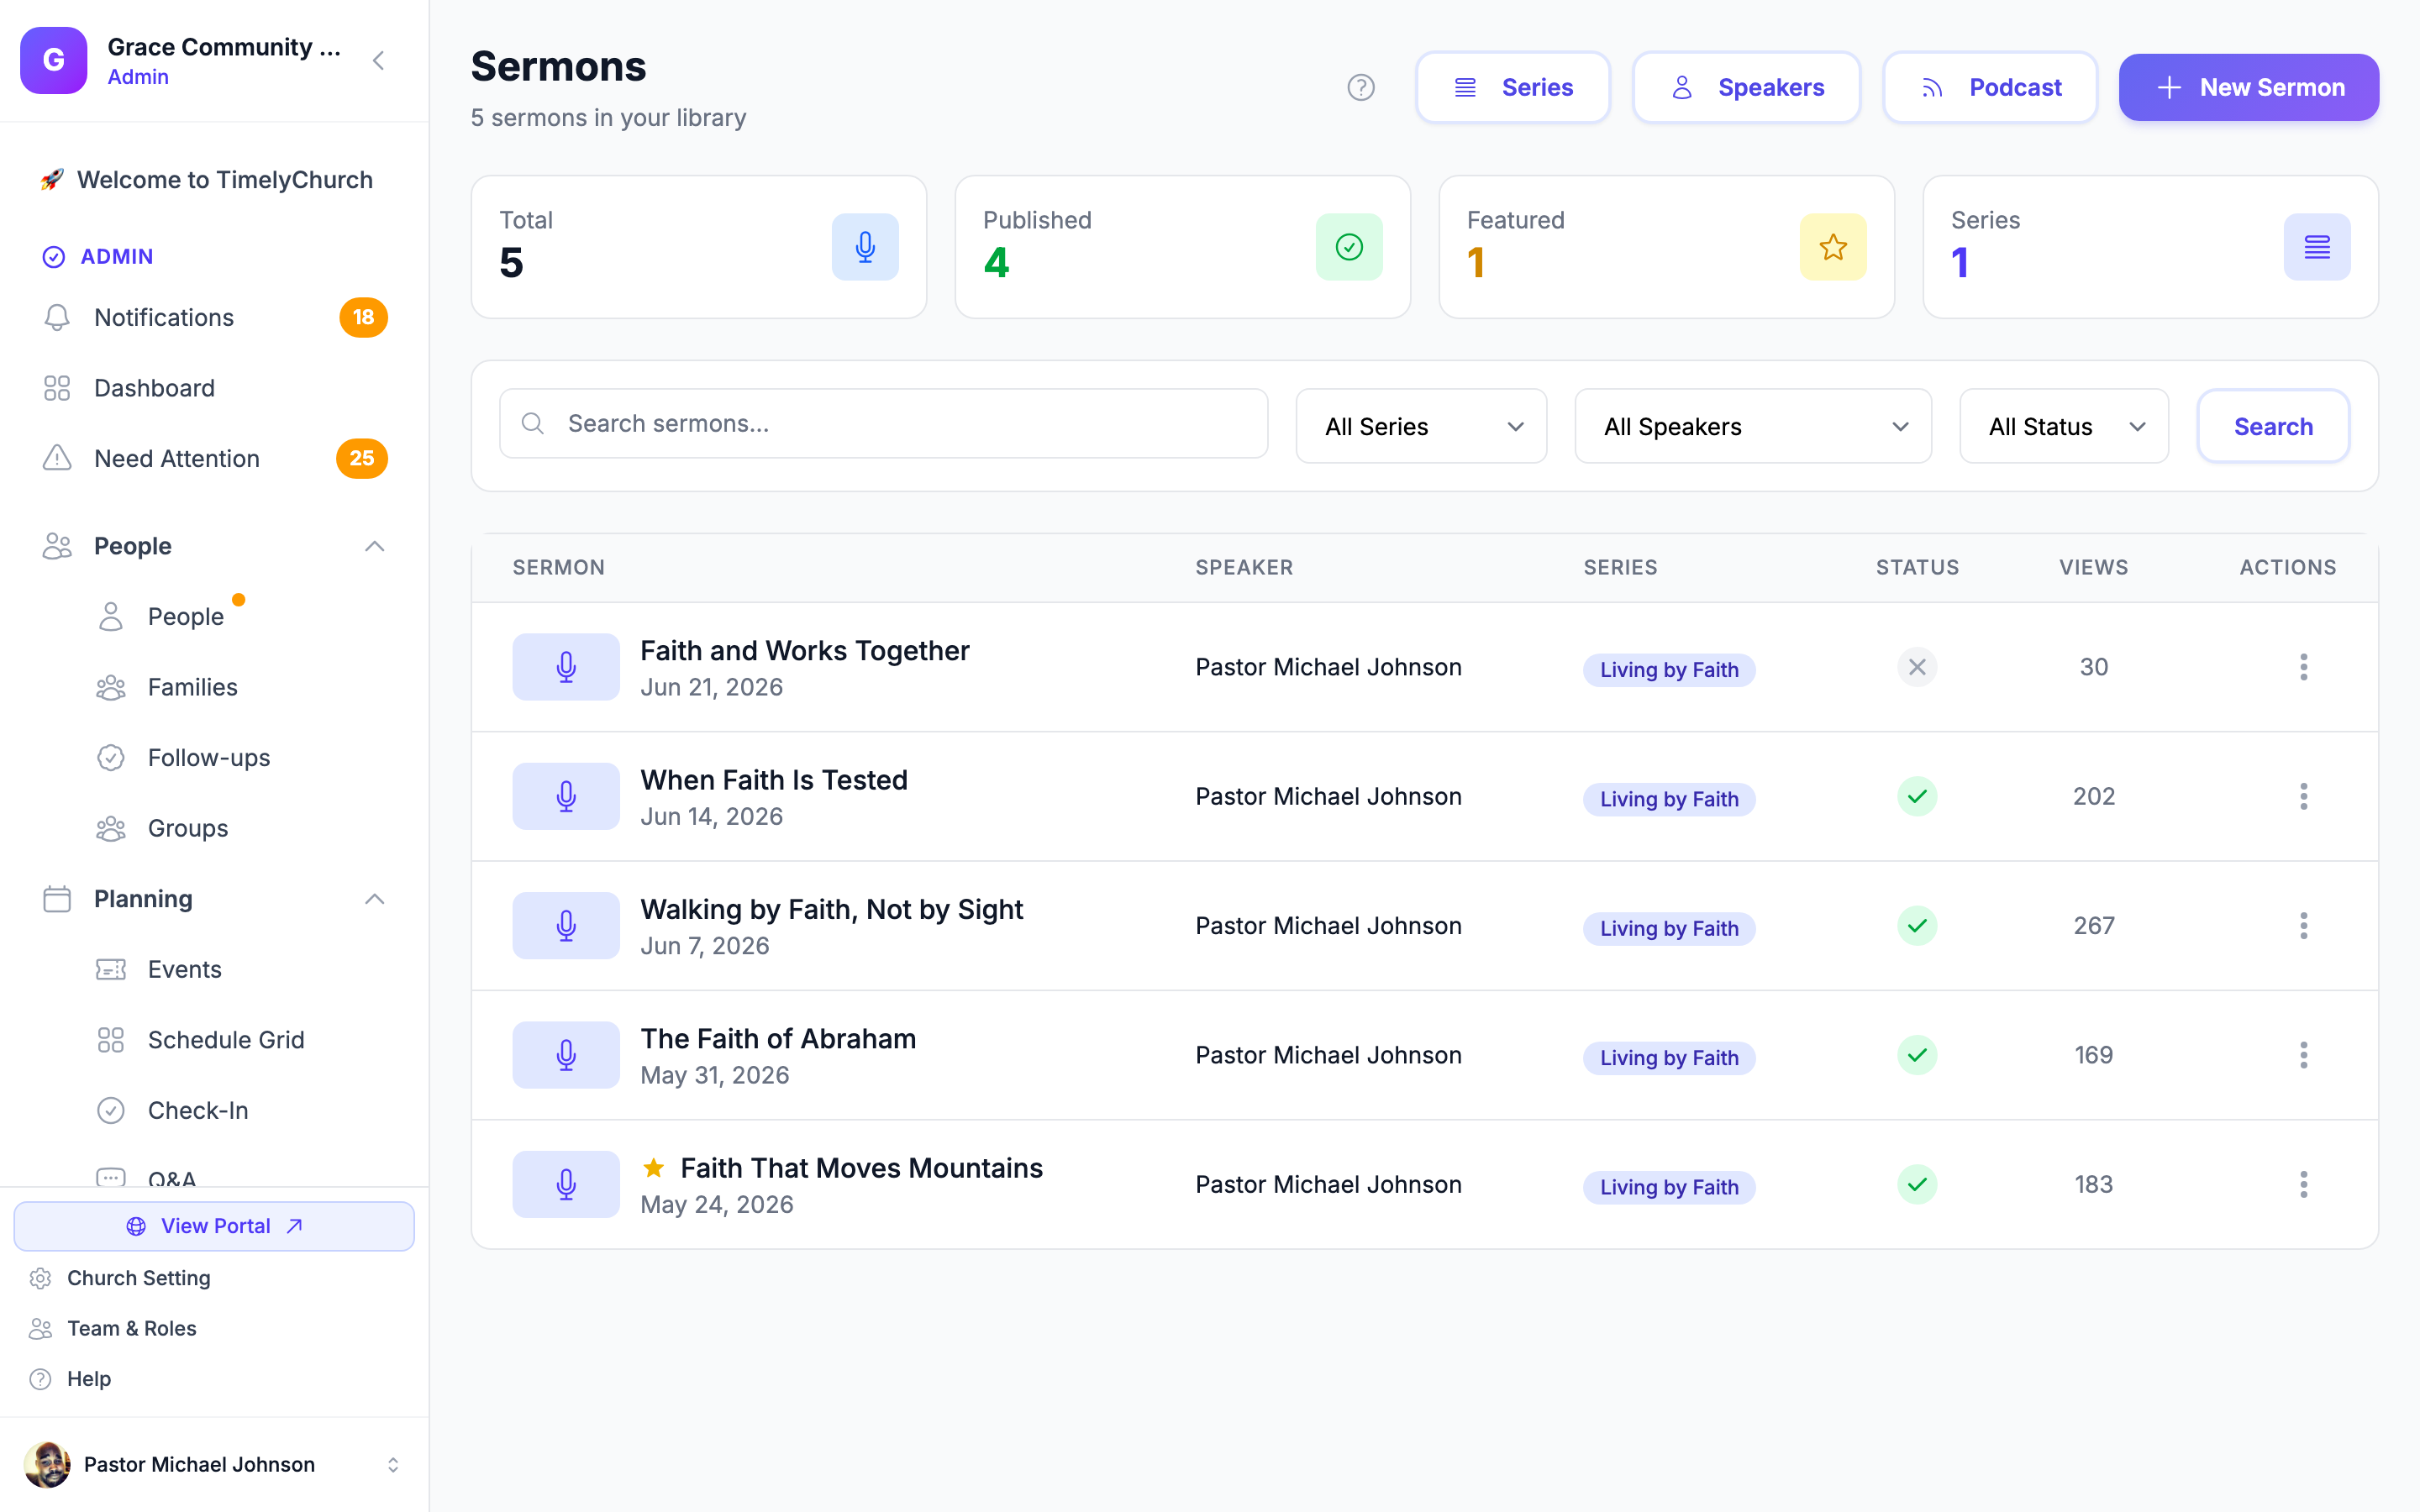Click the Need Attention warning triangle icon
Image resolution: width=2420 pixels, height=1512 pixels.
(x=57, y=458)
